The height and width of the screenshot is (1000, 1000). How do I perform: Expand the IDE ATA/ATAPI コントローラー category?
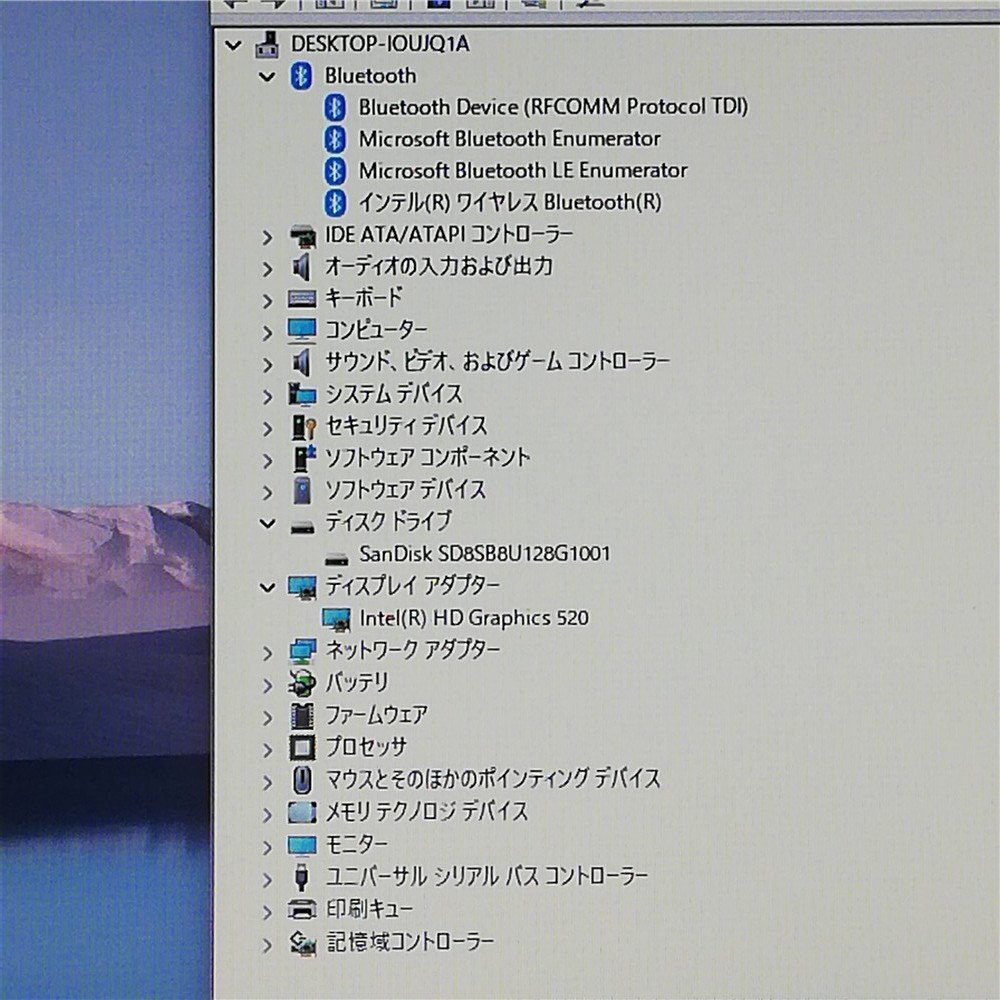click(x=267, y=236)
